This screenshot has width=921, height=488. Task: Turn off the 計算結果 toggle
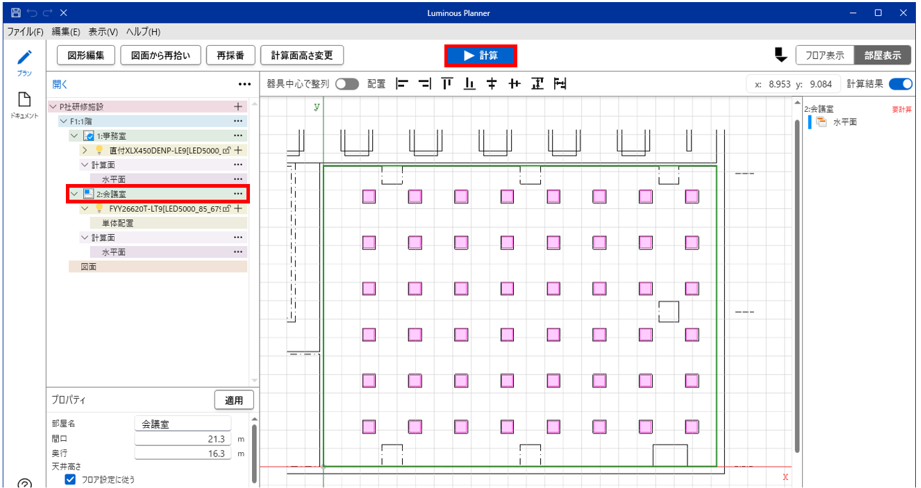coord(900,84)
